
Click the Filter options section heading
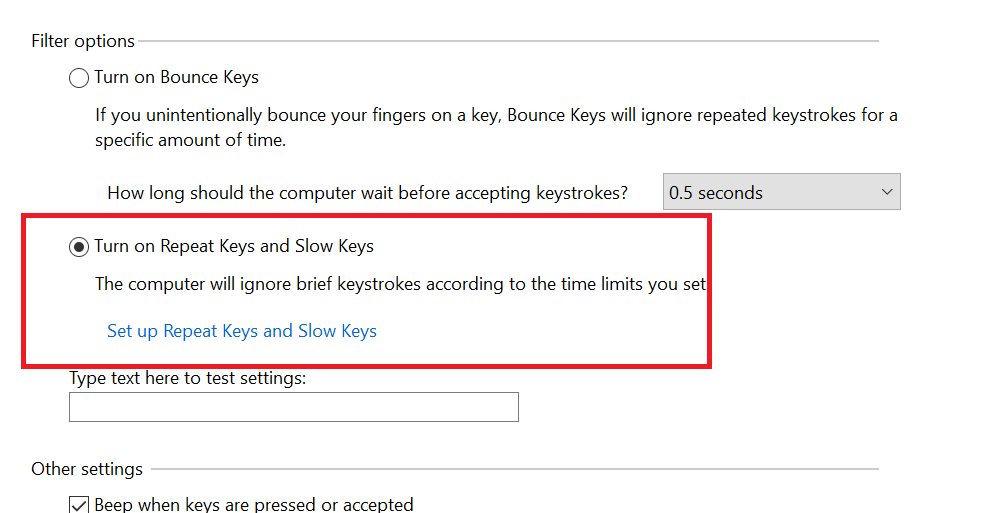tap(83, 41)
